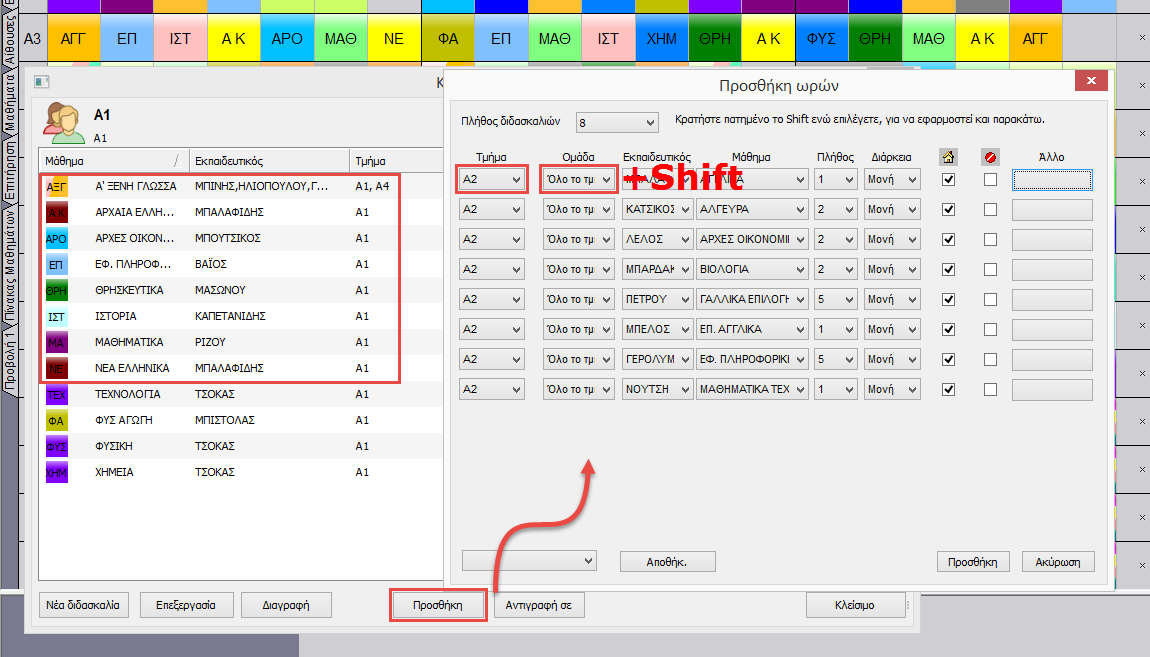Toggle the house checkbox in the ΜΑΘΗΜΑΤΙΚΑ ΤΕΧ row
This screenshot has height=657, width=1150.
[949, 389]
